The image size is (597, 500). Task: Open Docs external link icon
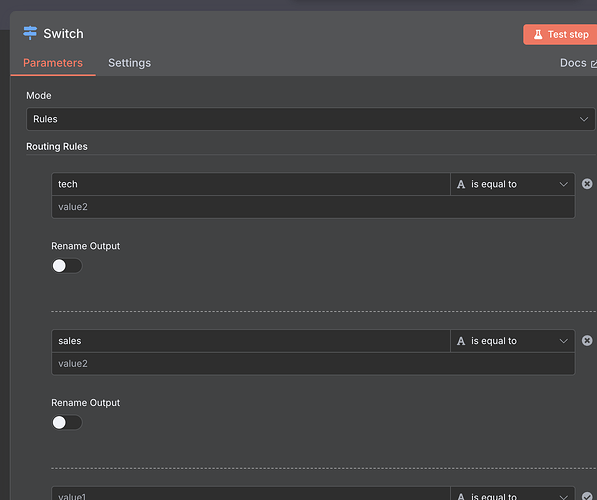click(x=594, y=64)
